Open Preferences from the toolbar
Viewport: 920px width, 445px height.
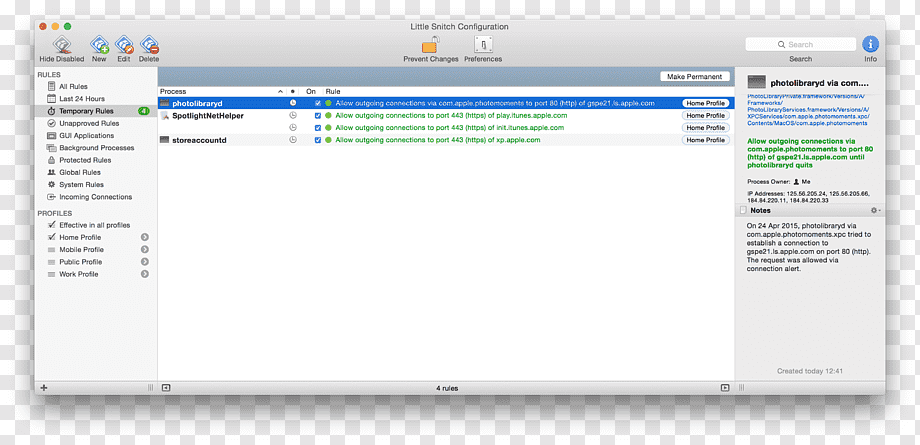483,45
